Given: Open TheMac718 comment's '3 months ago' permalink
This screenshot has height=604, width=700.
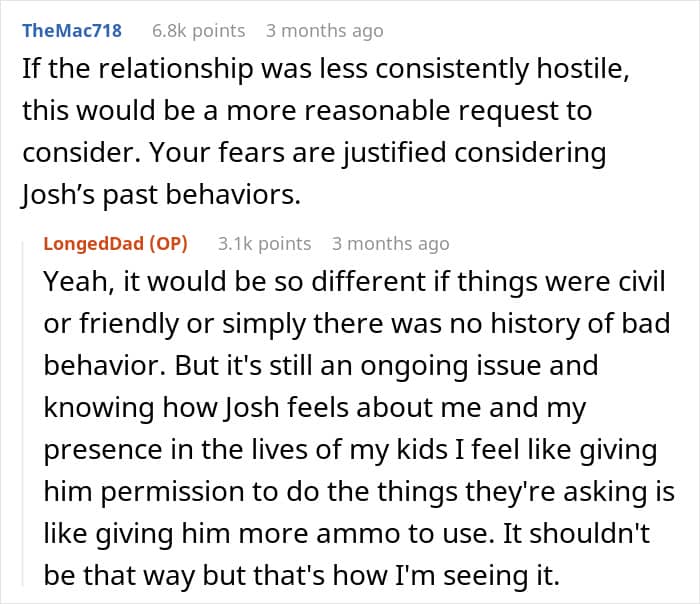Looking at the screenshot, I should pyautogui.click(x=325, y=31).
